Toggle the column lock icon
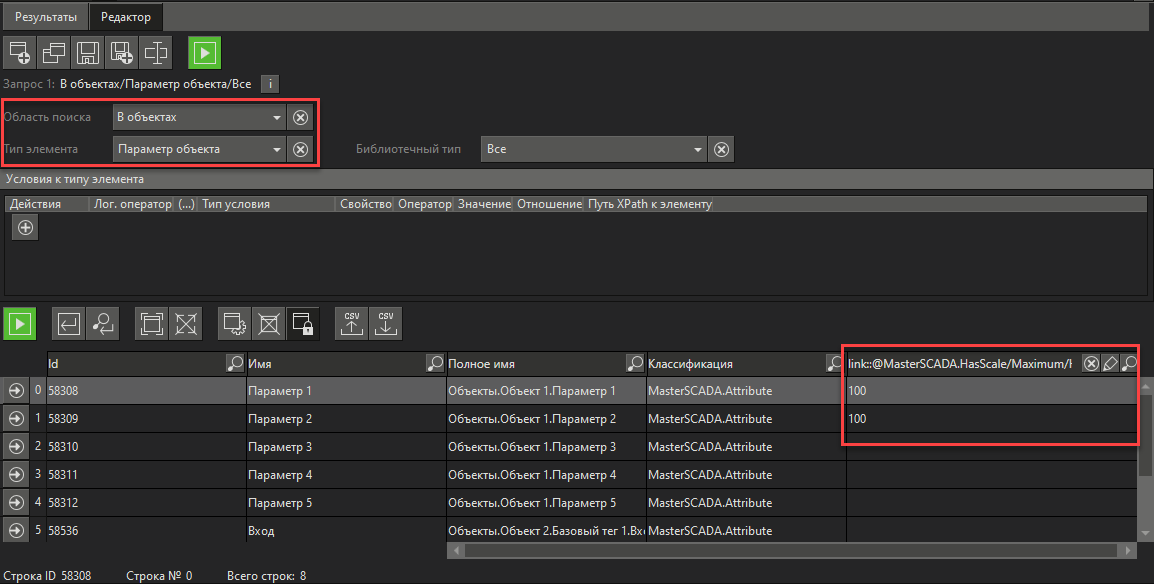This screenshot has height=584, width=1154. click(x=302, y=323)
